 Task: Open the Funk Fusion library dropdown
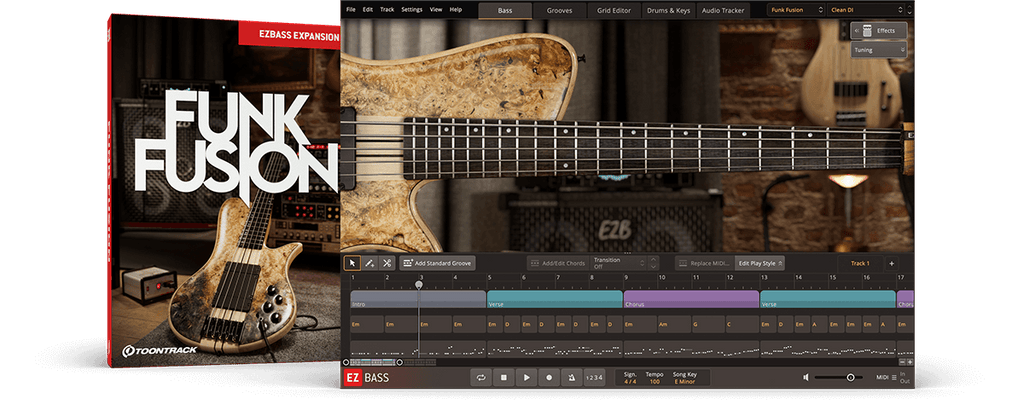(x=795, y=10)
